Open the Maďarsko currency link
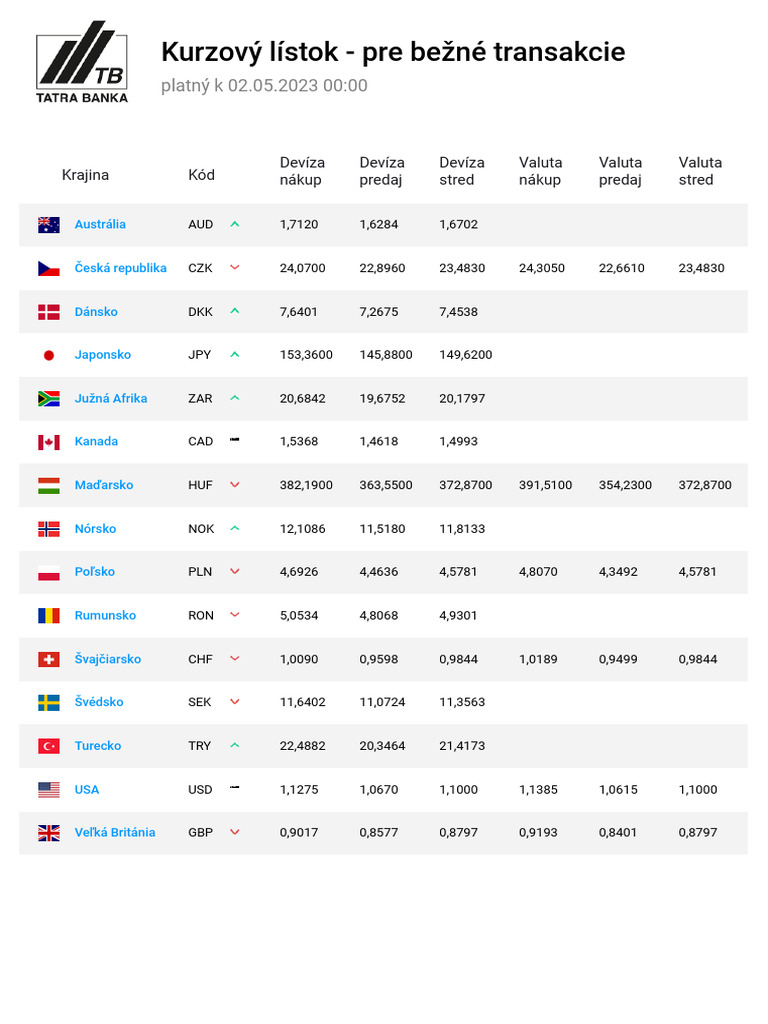The width and height of the screenshot is (768, 1024). coord(104,485)
